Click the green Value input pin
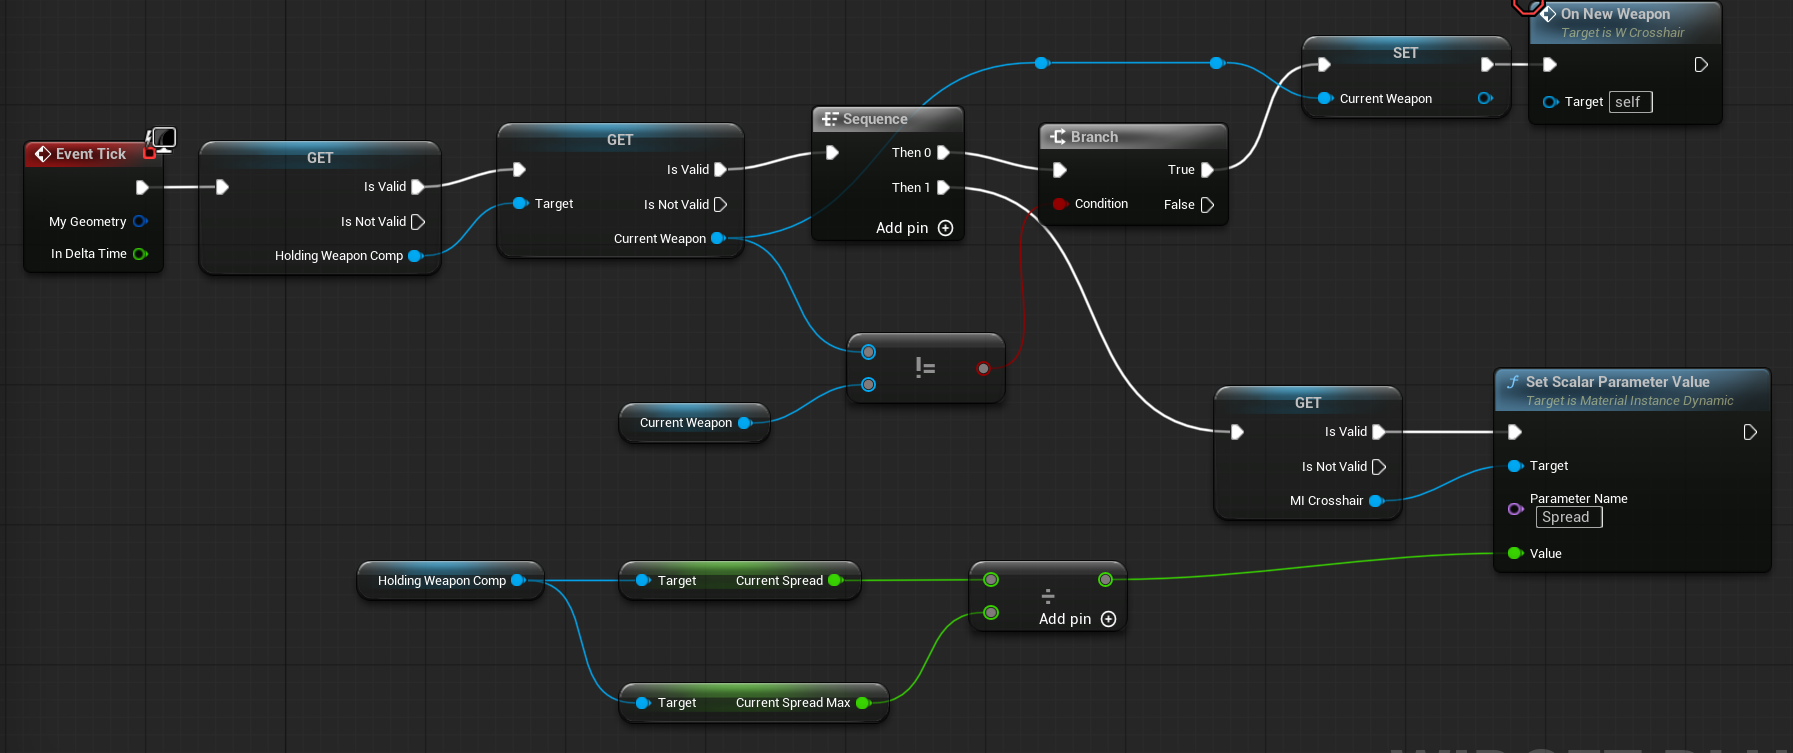The image size is (1793, 753). pos(1515,553)
